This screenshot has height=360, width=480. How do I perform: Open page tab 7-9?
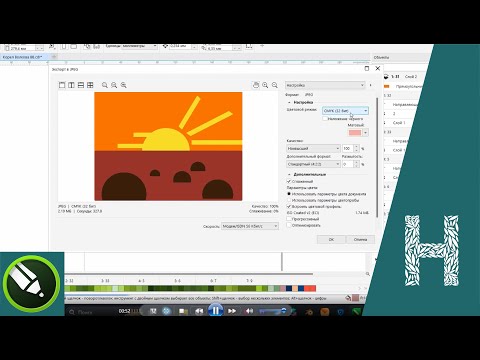[x=249, y=281]
